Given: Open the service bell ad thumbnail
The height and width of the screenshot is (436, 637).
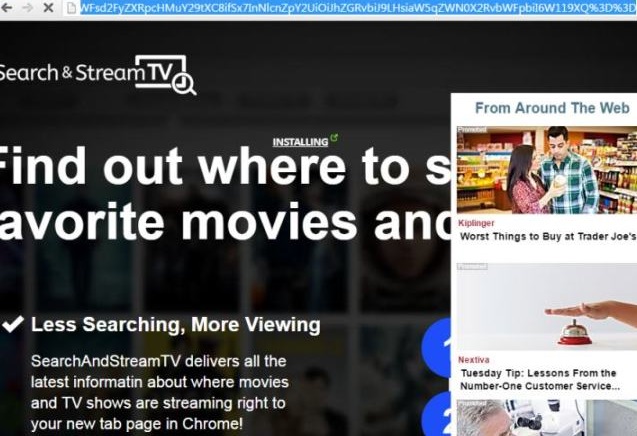Looking at the screenshot, I should pyautogui.click(x=547, y=306).
